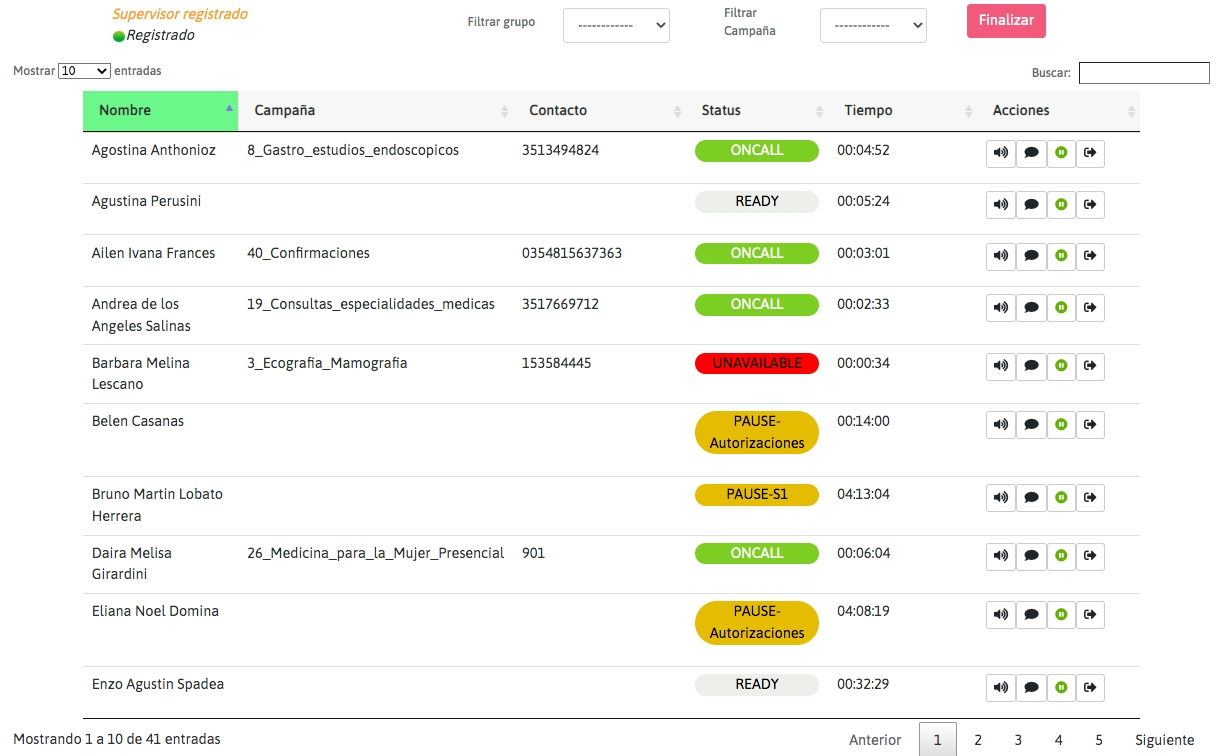
Task: Toggle pause for agent Andrea de los Angeles Salinas
Action: (1061, 307)
